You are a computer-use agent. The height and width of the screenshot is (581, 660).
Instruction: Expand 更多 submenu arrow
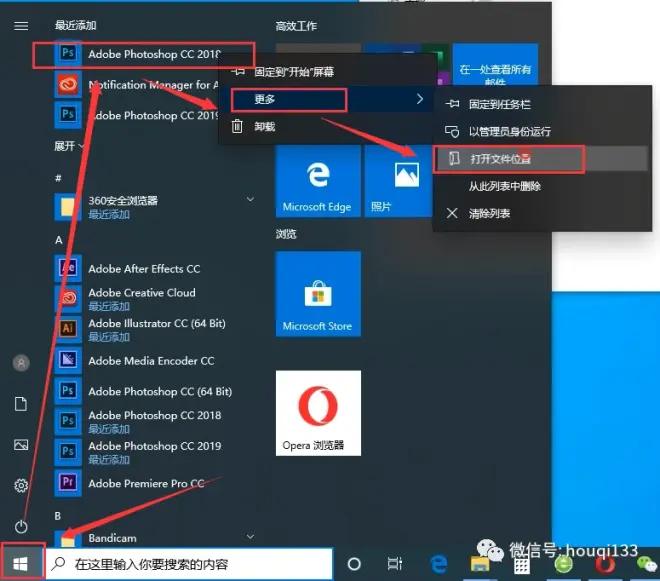click(419, 99)
